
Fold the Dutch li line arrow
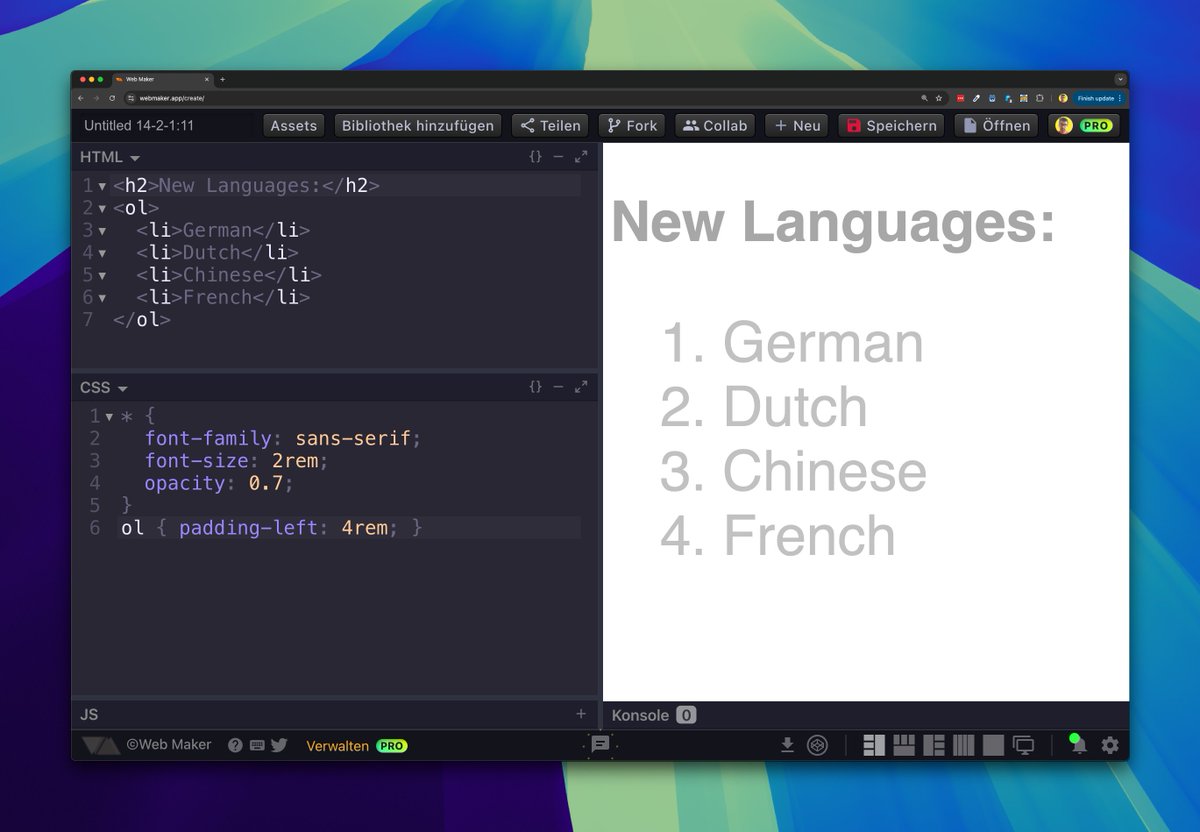click(102, 253)
